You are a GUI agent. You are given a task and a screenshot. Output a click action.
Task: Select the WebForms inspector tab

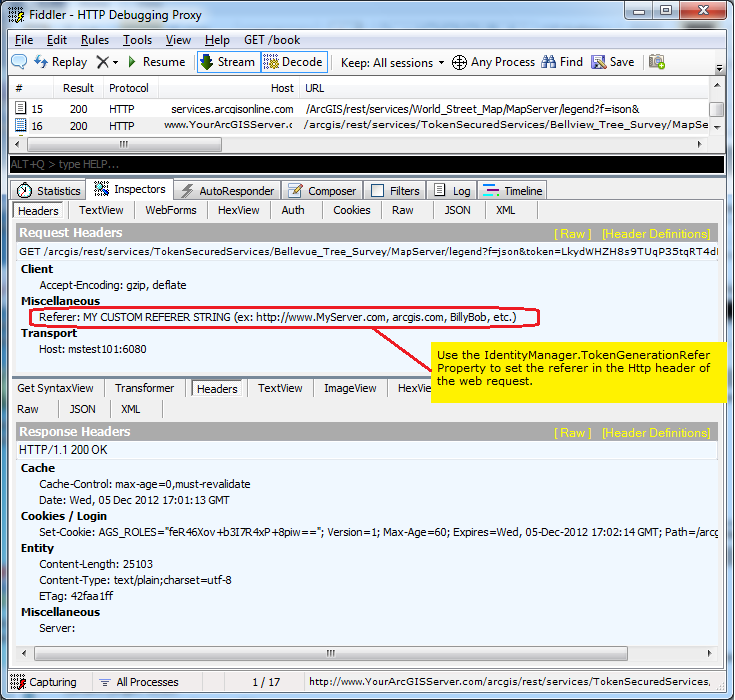coord(171,210)
